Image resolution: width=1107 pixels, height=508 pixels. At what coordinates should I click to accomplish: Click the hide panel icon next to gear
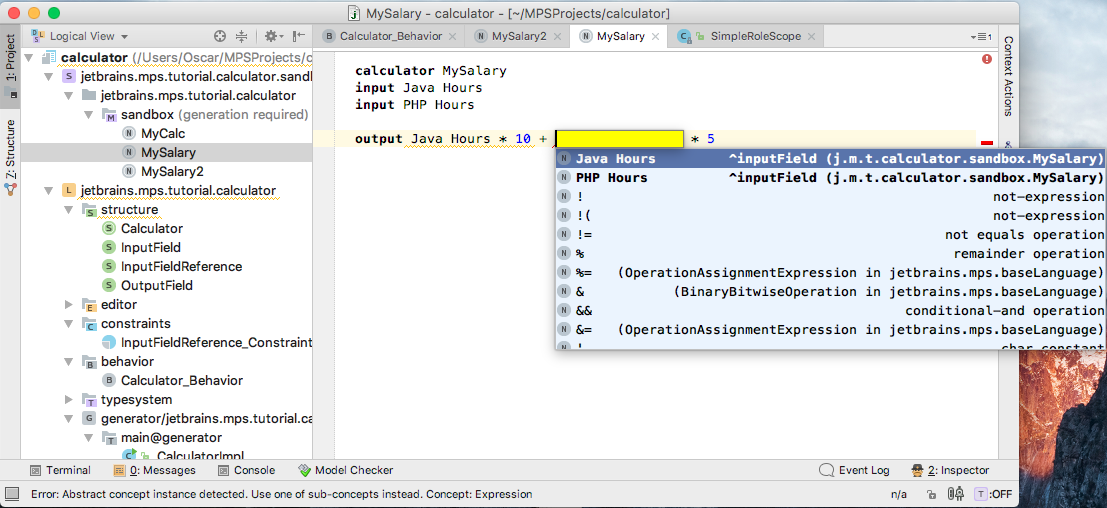[299, 36]
